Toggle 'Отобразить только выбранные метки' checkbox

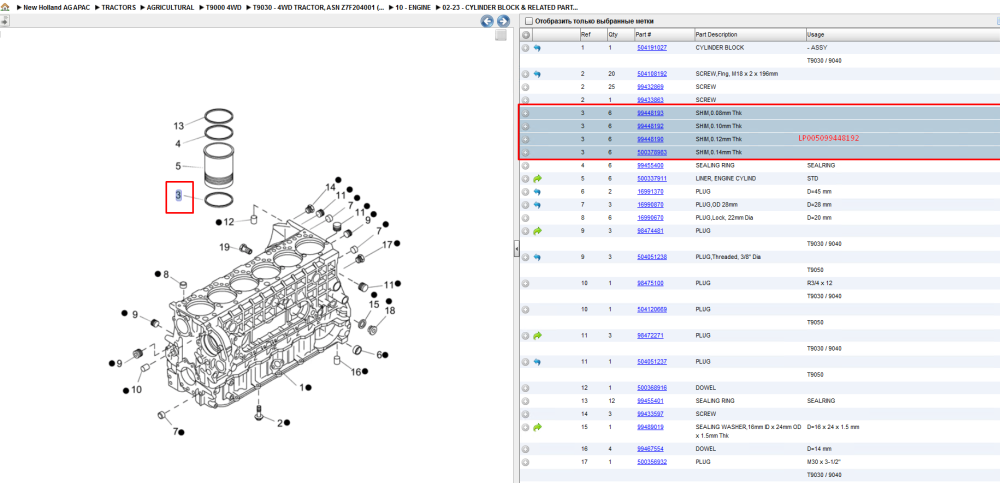click(x=528, y=21)
